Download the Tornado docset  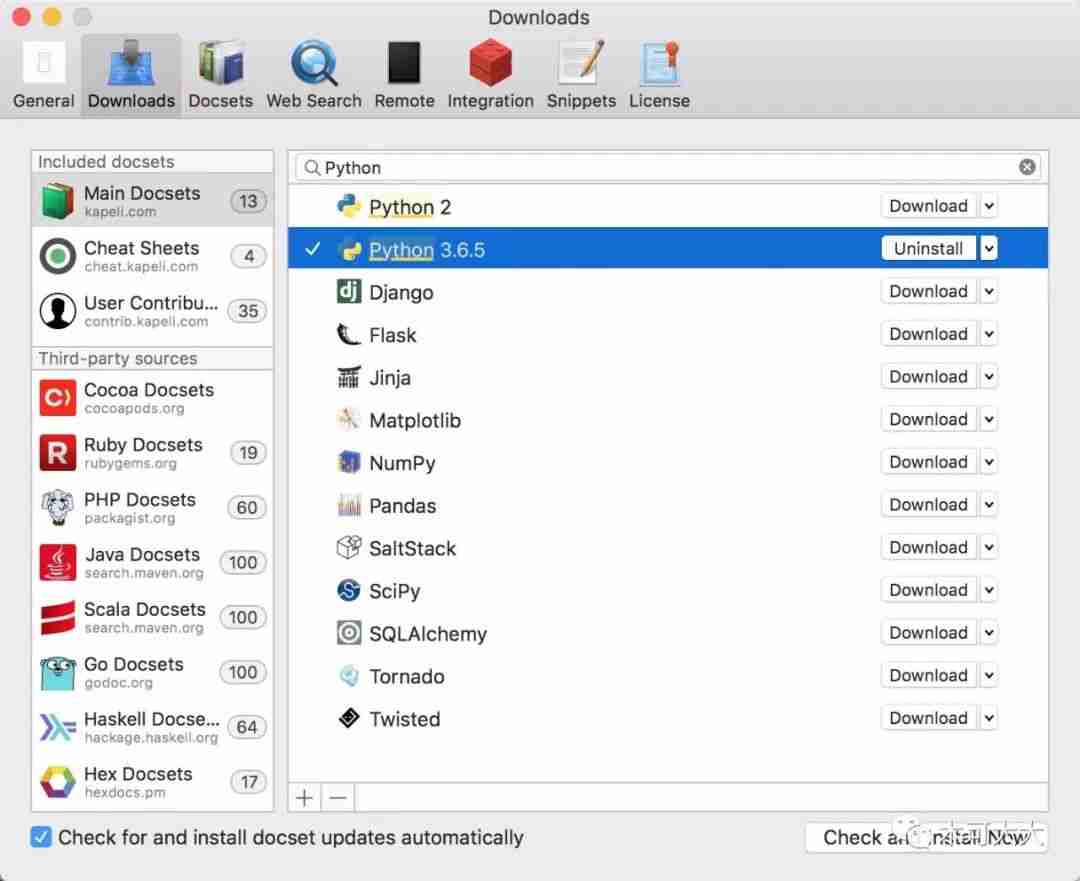[928, 676]
